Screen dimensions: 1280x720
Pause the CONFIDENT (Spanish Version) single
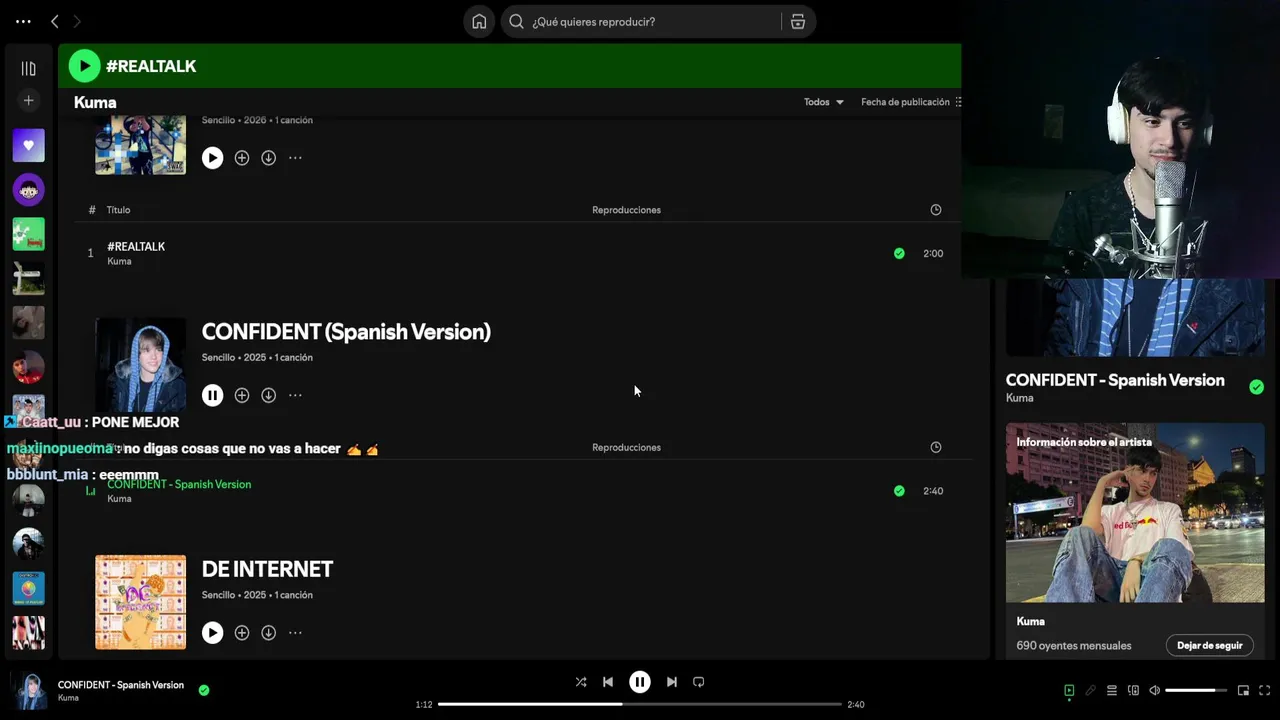tap(212, 395)
